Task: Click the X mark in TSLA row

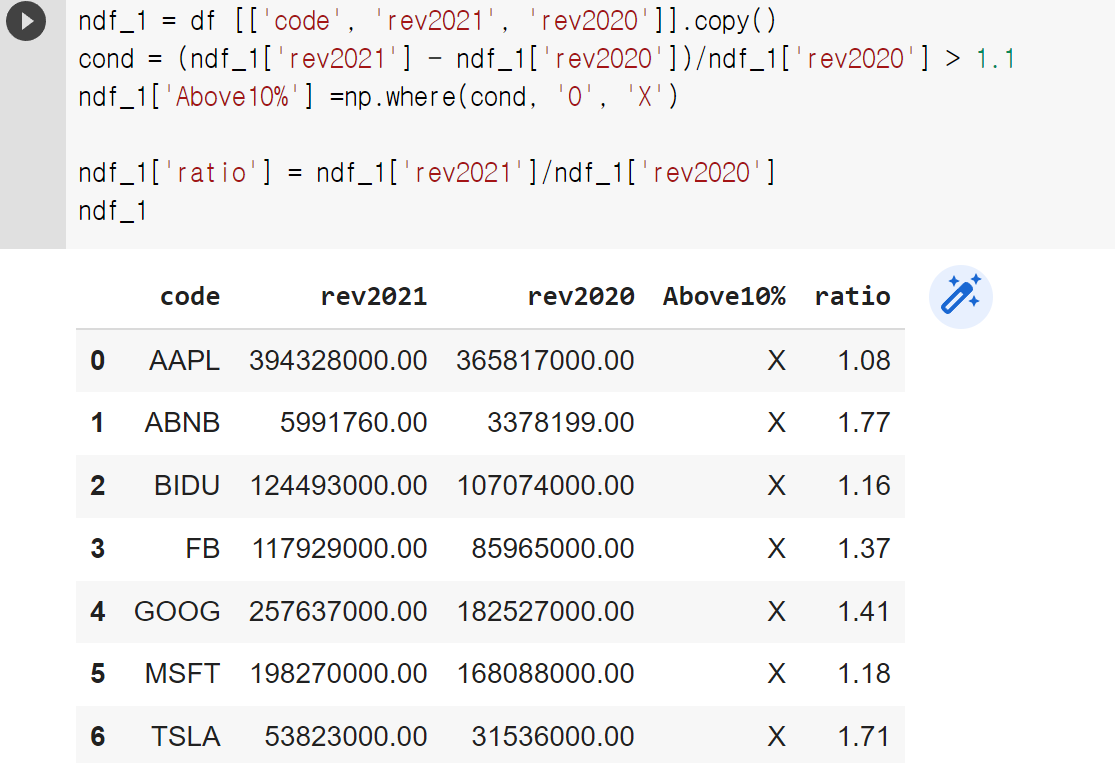Action: (x=777, y=737)
